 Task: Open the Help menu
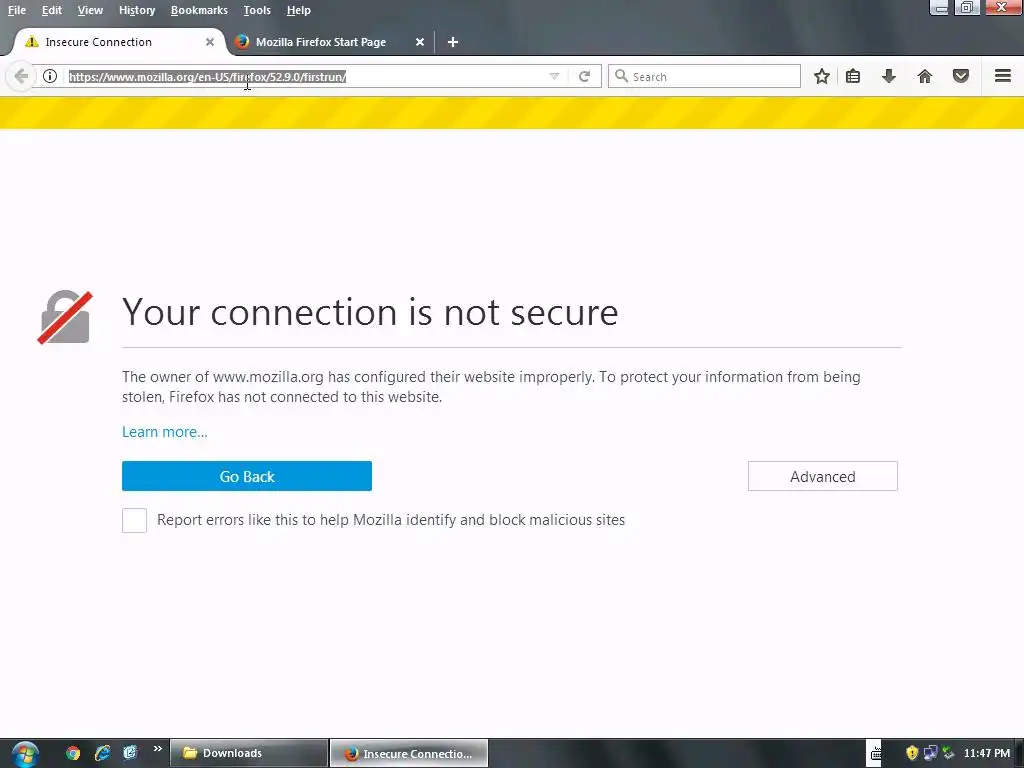298,10
